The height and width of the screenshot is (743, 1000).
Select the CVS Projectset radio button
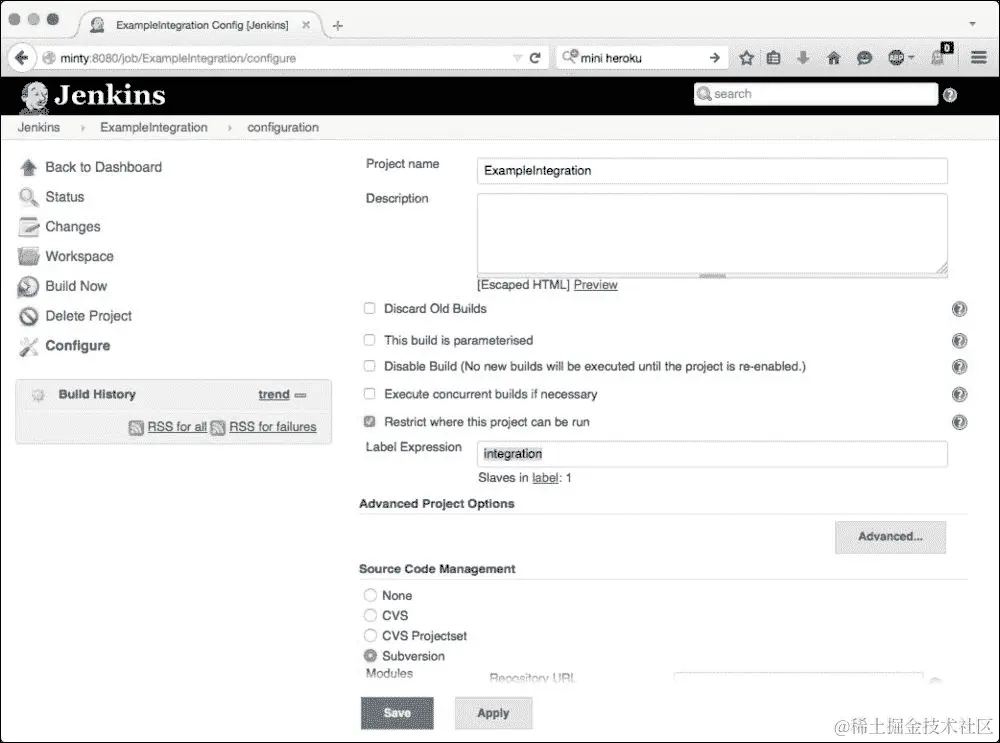coord(370,635)
